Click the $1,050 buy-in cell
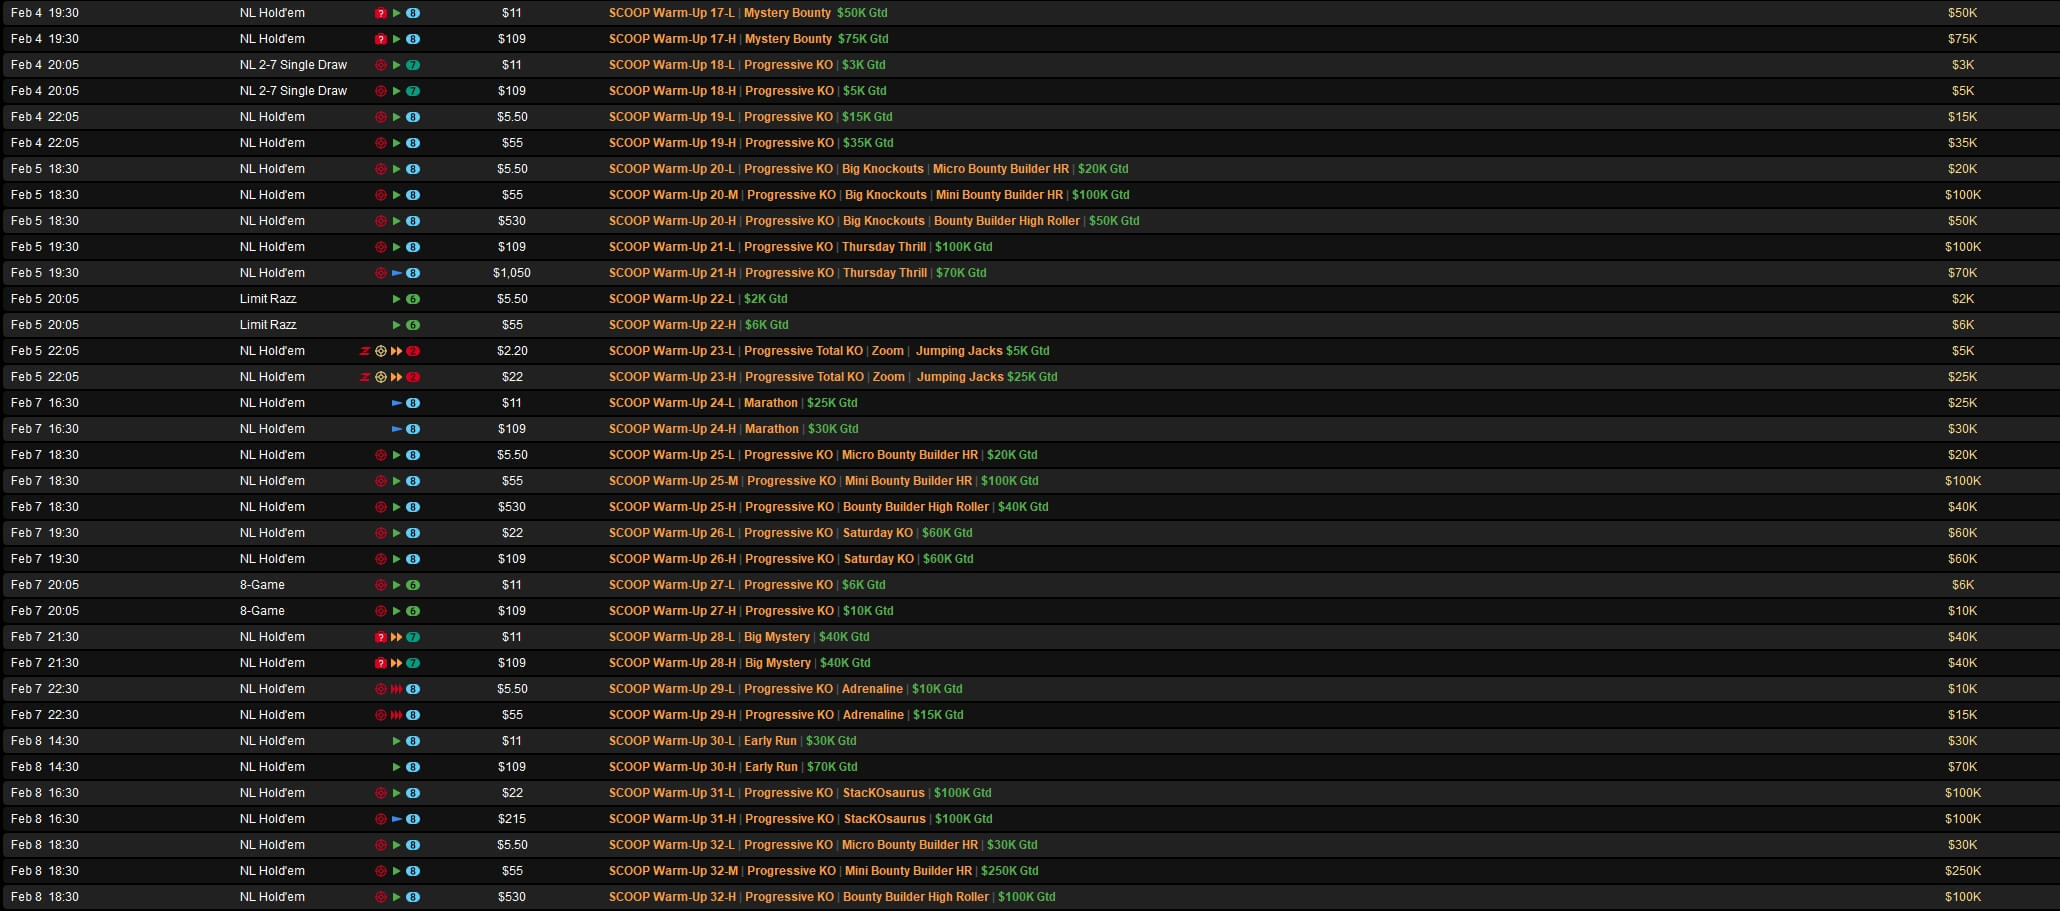This screenshot has height=911, width=2060. click(x=511, y=273)
